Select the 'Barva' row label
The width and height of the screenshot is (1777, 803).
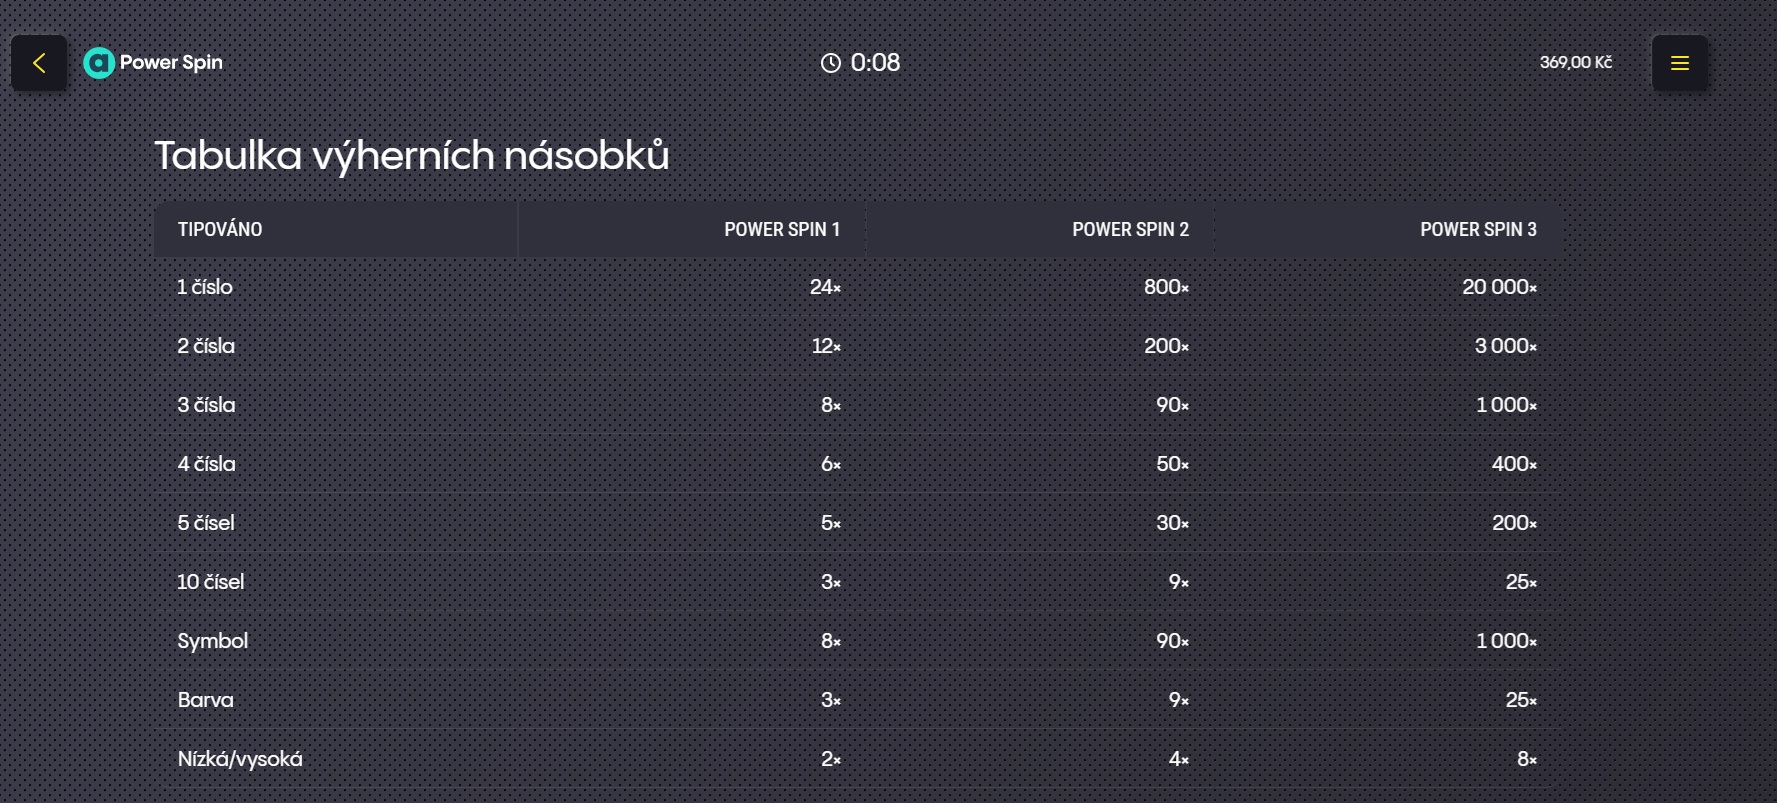(x=205, y=700)
